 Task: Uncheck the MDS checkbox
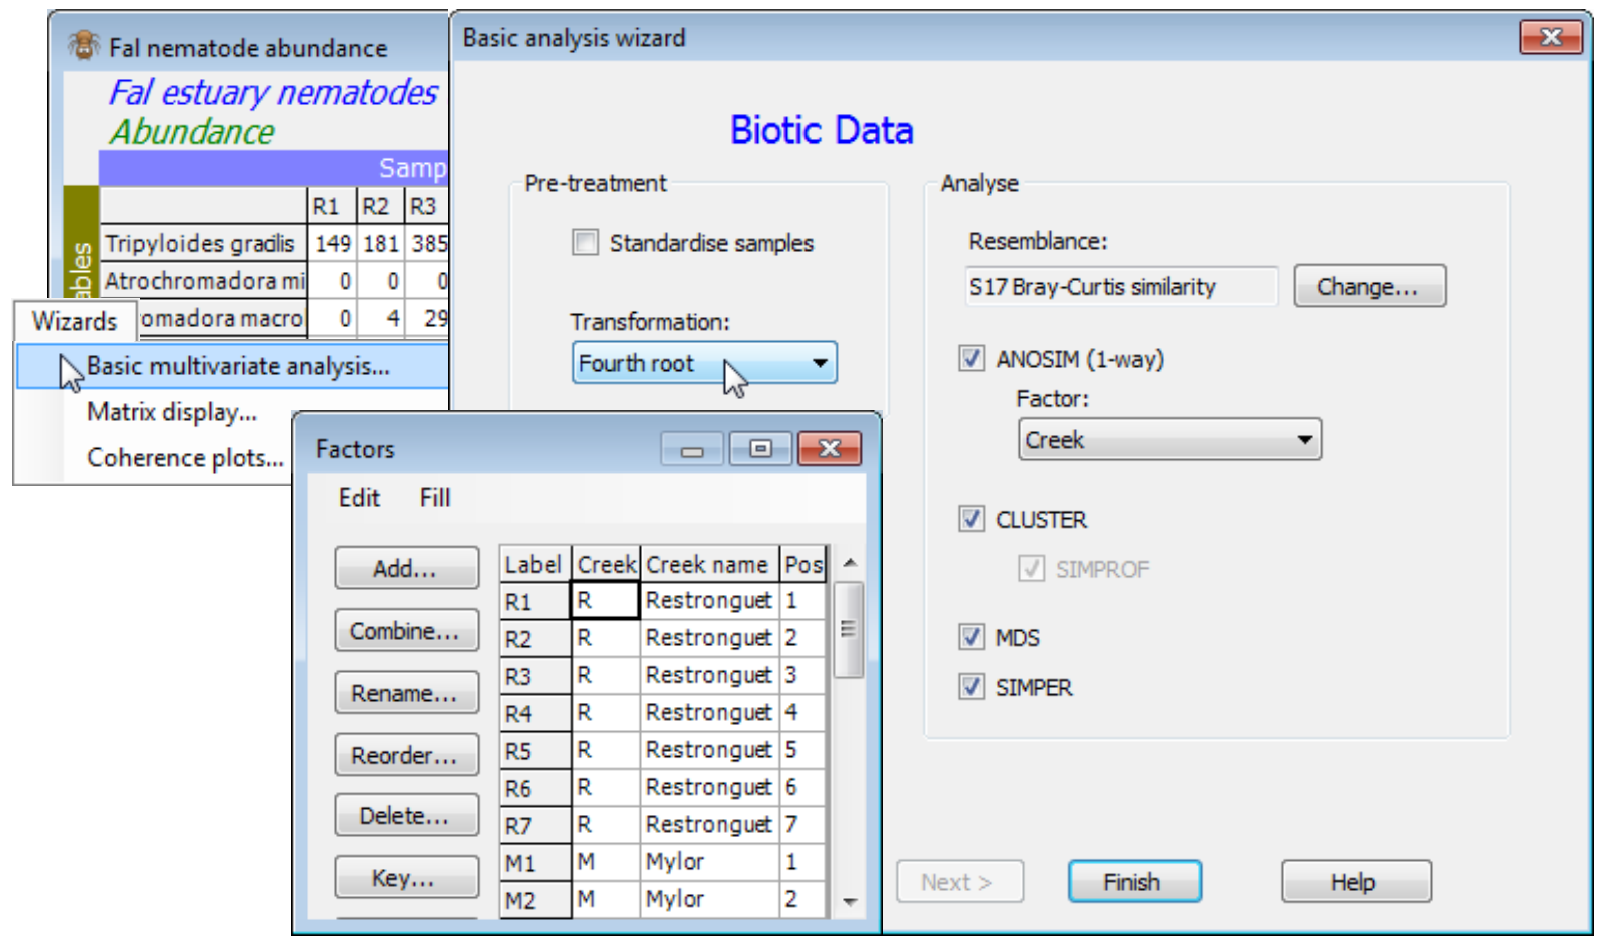(971, 637)
